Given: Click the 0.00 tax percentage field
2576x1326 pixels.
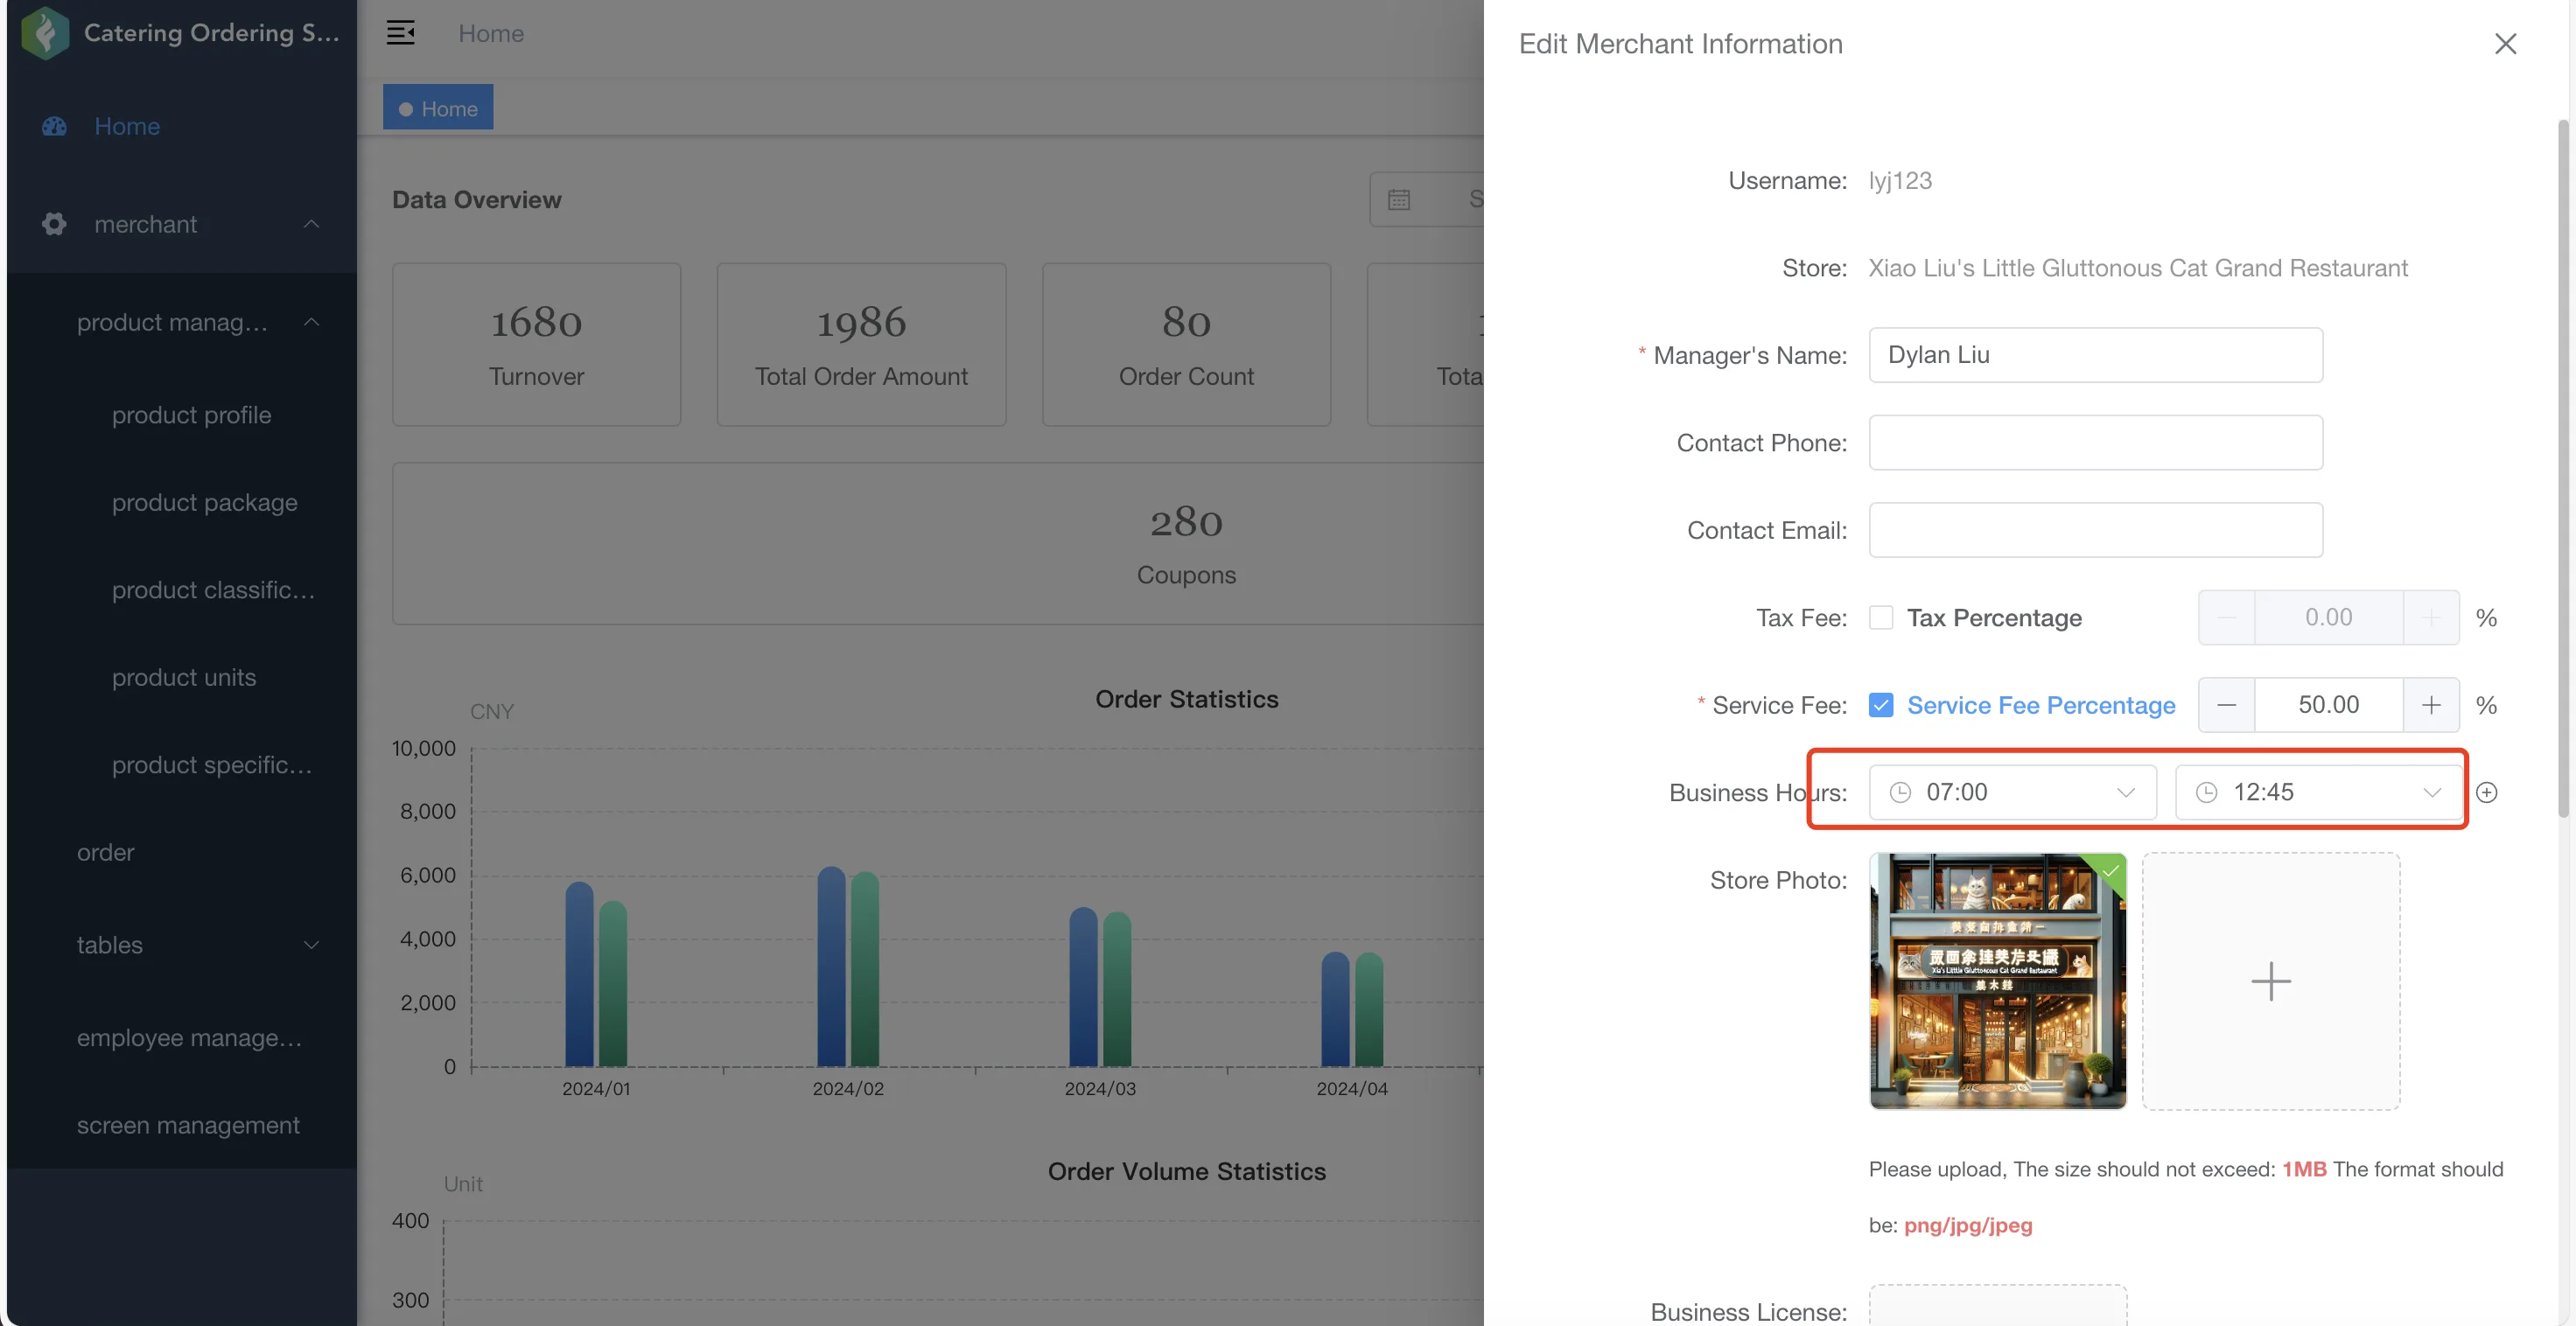Looking at the screenshot, I should [2328, 617].
